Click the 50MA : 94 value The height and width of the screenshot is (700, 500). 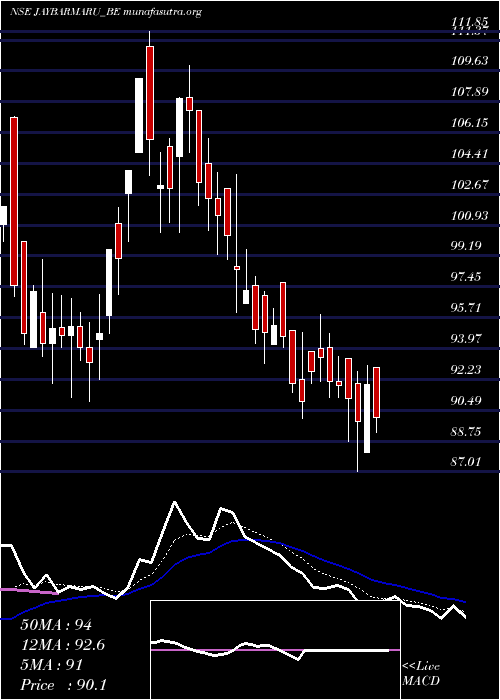(x=56, y=625)
